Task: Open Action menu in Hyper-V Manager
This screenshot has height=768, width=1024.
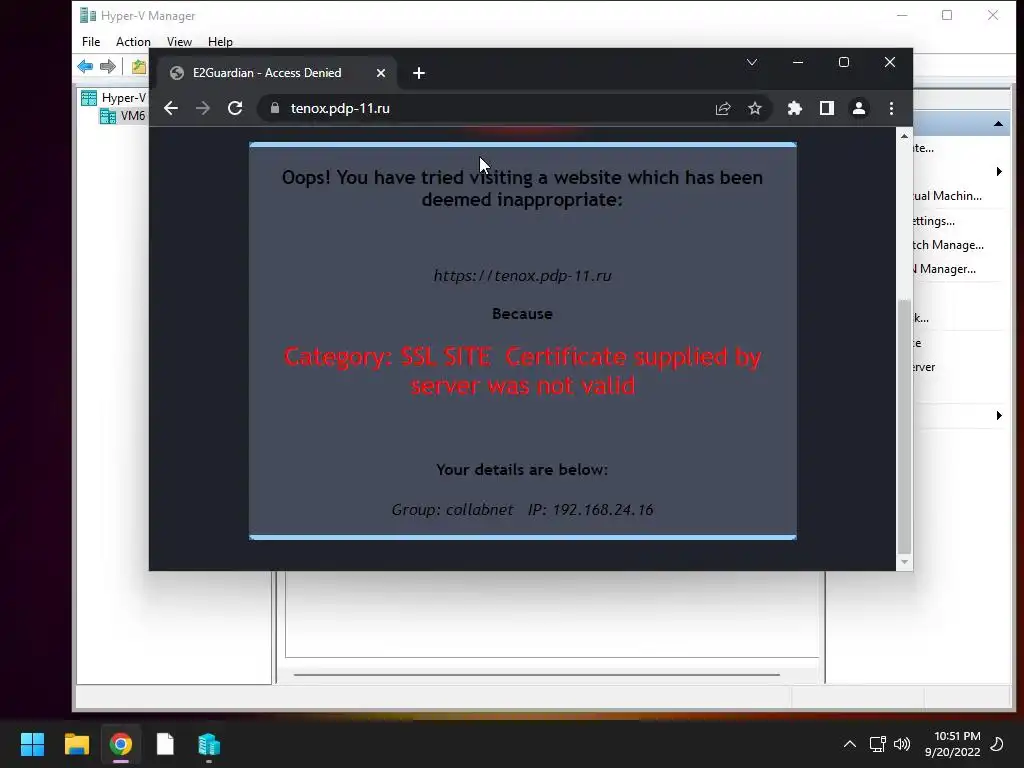Action: coord(133,42)
